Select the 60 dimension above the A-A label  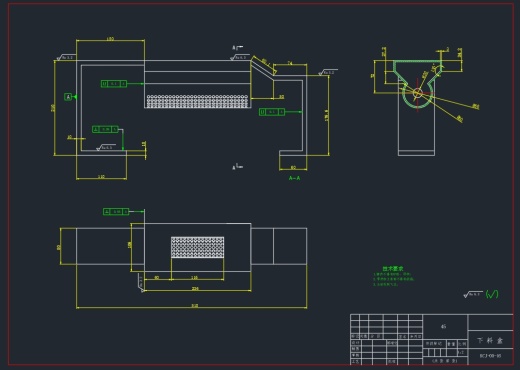[293, 167]
